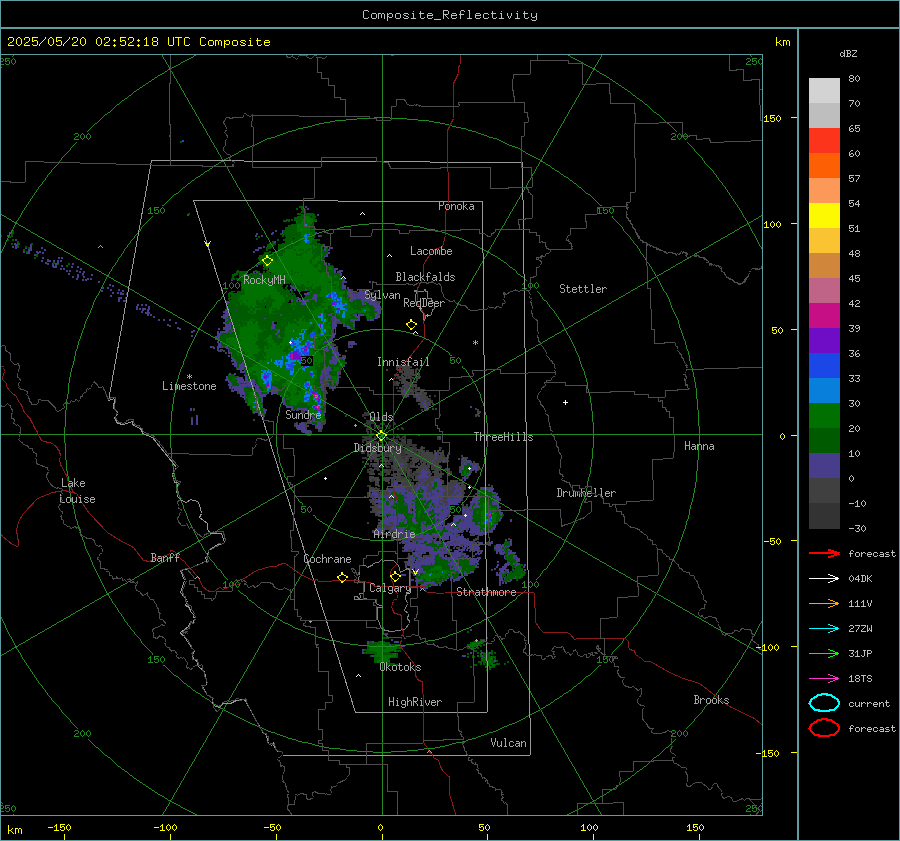The image size is (900, 841).
Task: Click the Banff label
Action: 165,558
